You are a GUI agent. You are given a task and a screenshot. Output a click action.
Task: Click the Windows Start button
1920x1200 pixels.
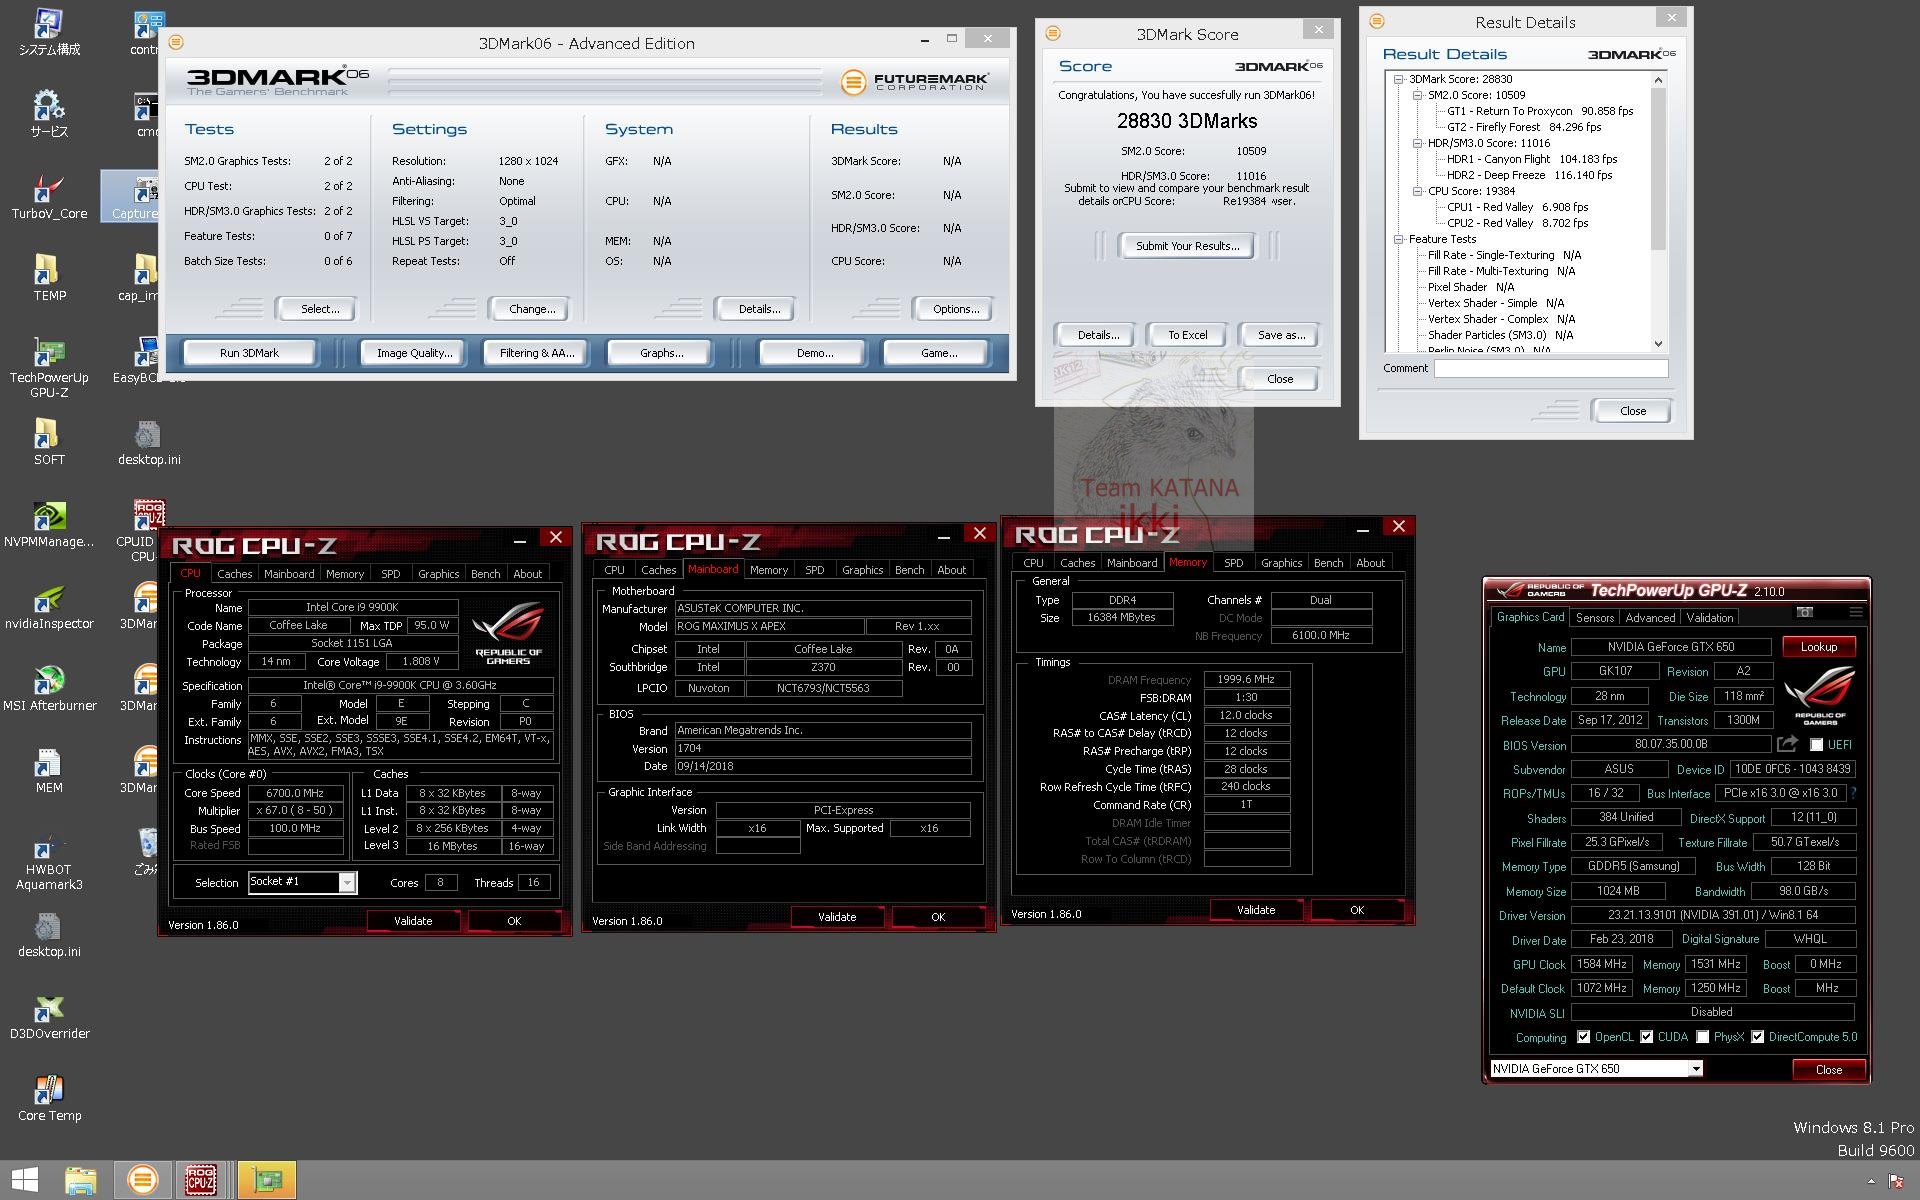pos(24,1180)
